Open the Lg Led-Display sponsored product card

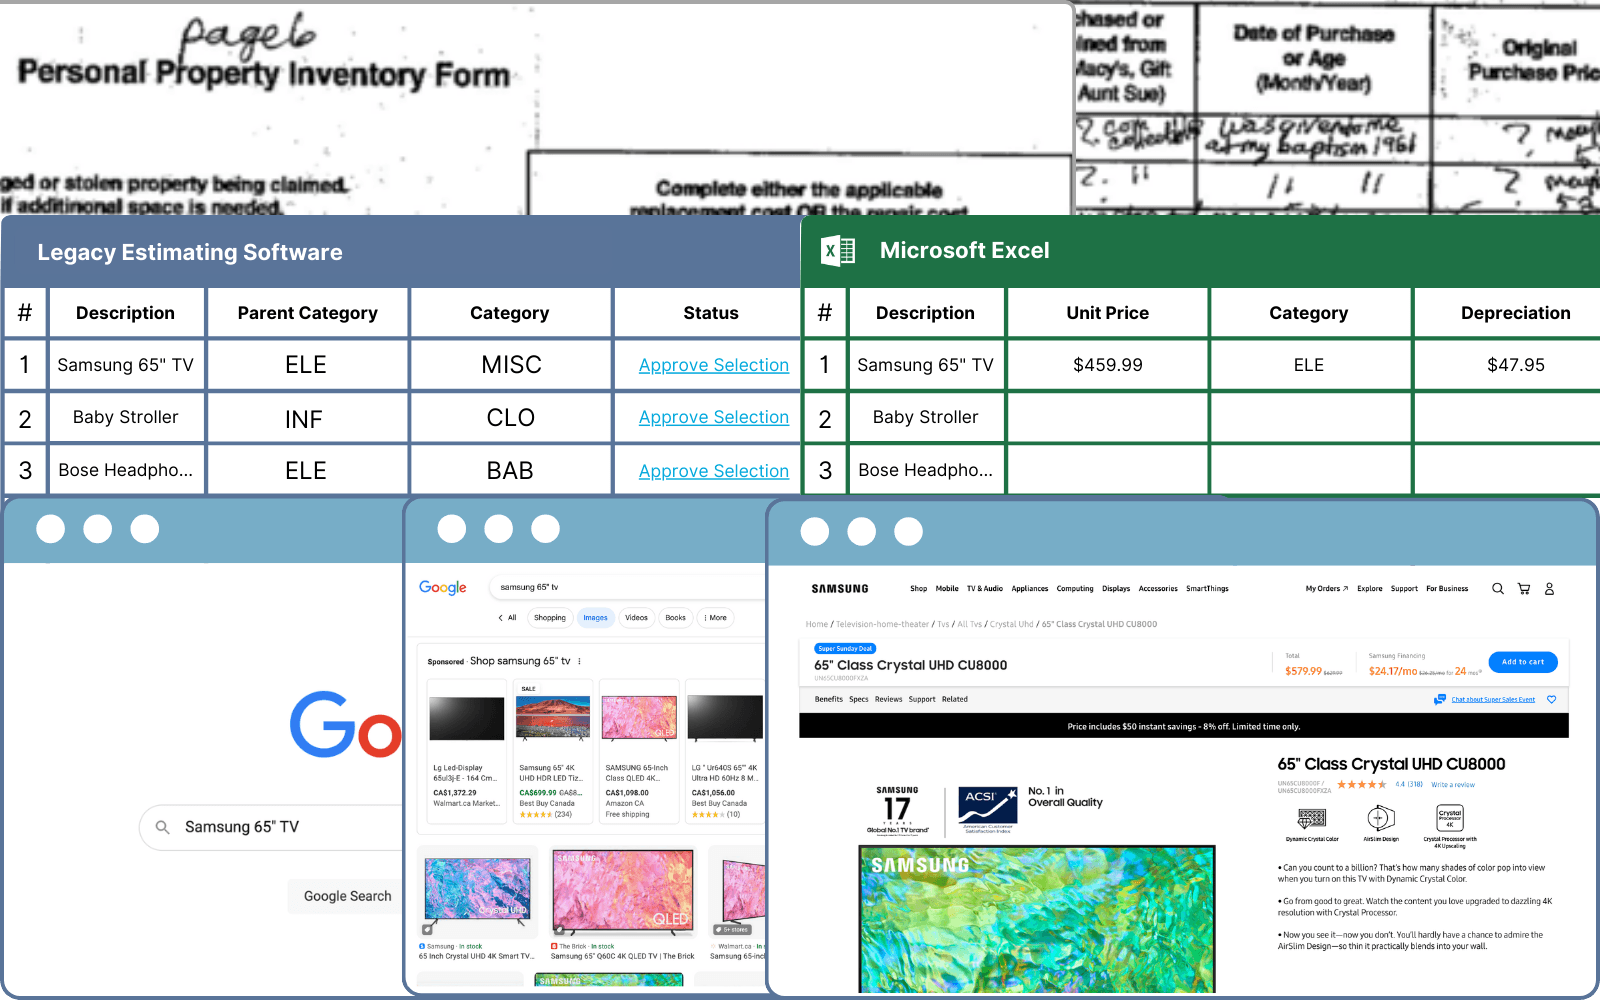(x=467, y=751)
